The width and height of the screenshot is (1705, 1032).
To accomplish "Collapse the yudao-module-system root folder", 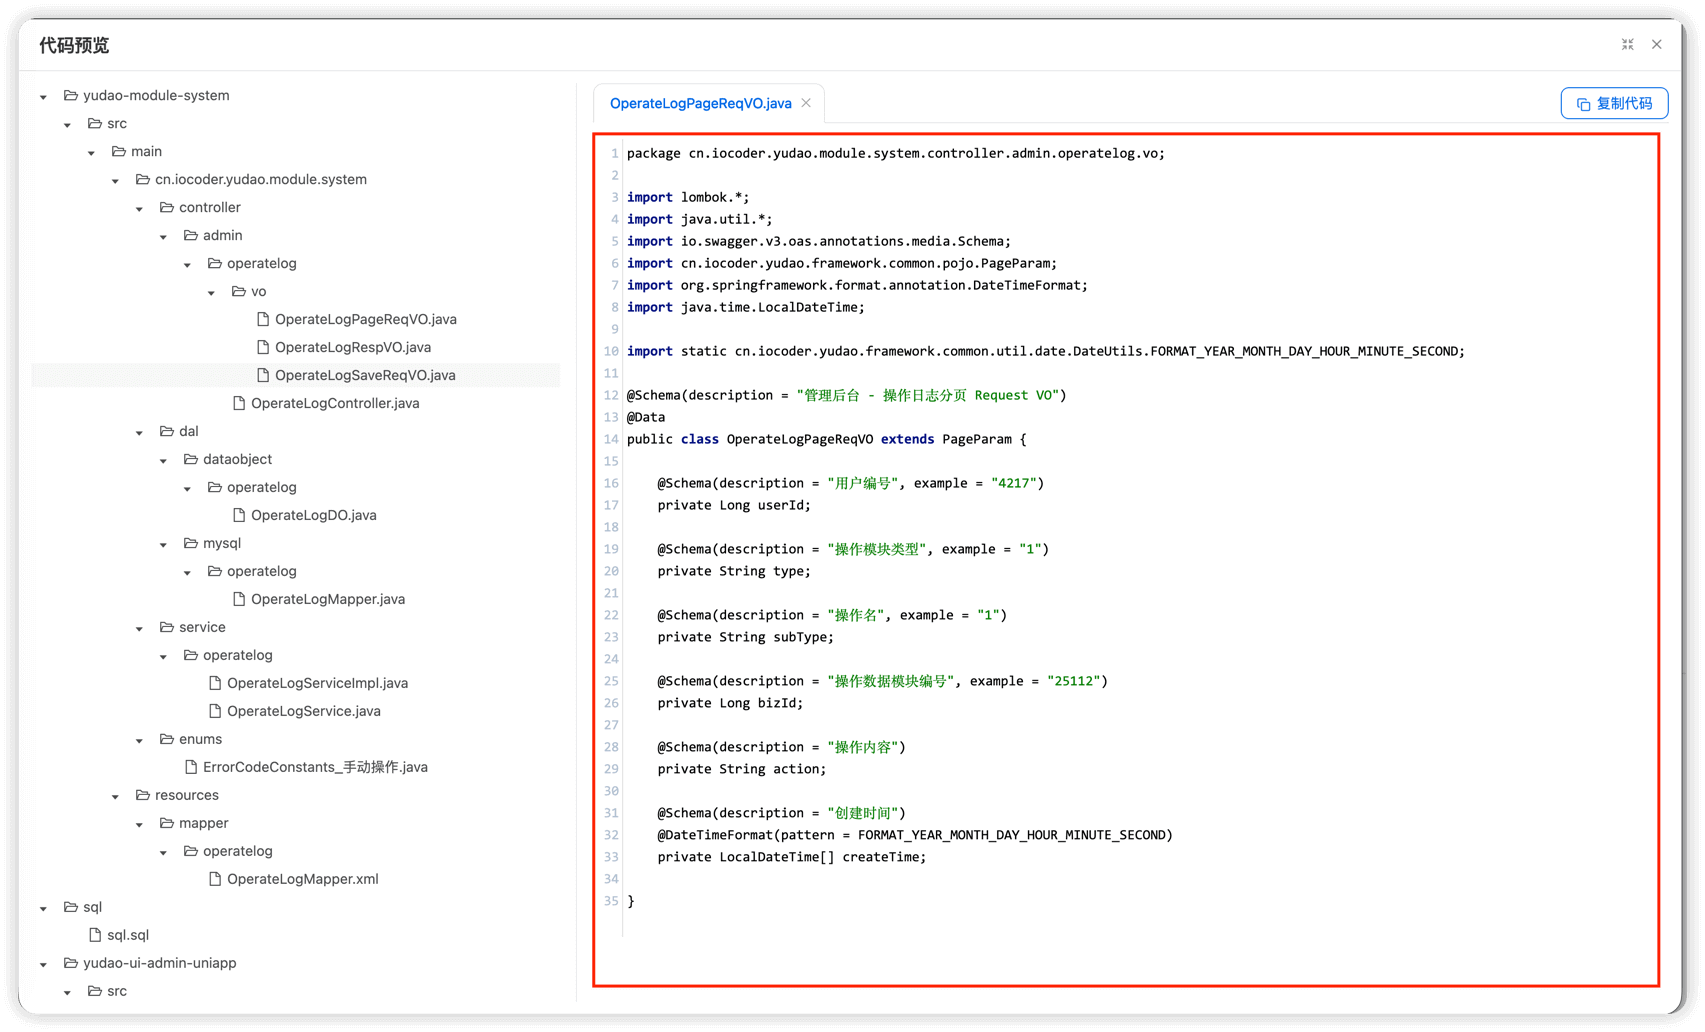I will [43, 97].
